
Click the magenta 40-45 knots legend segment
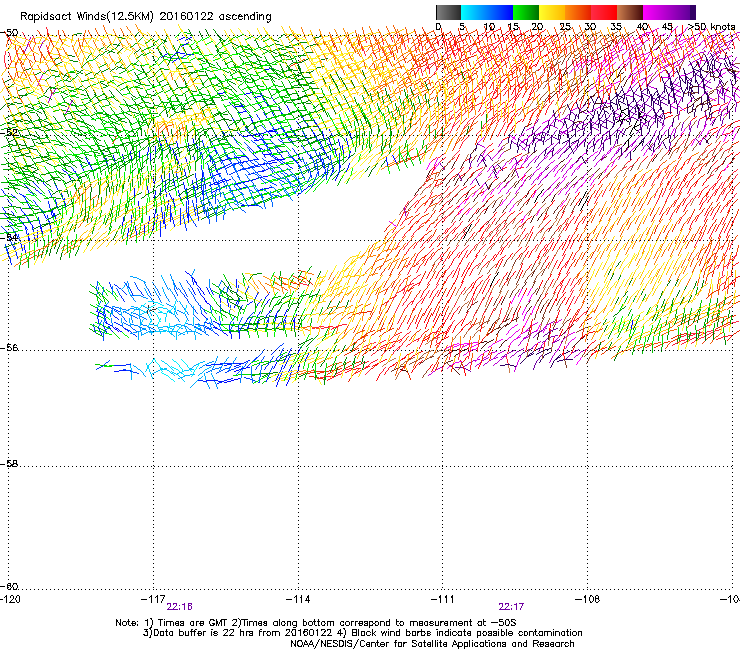(656, 12)
